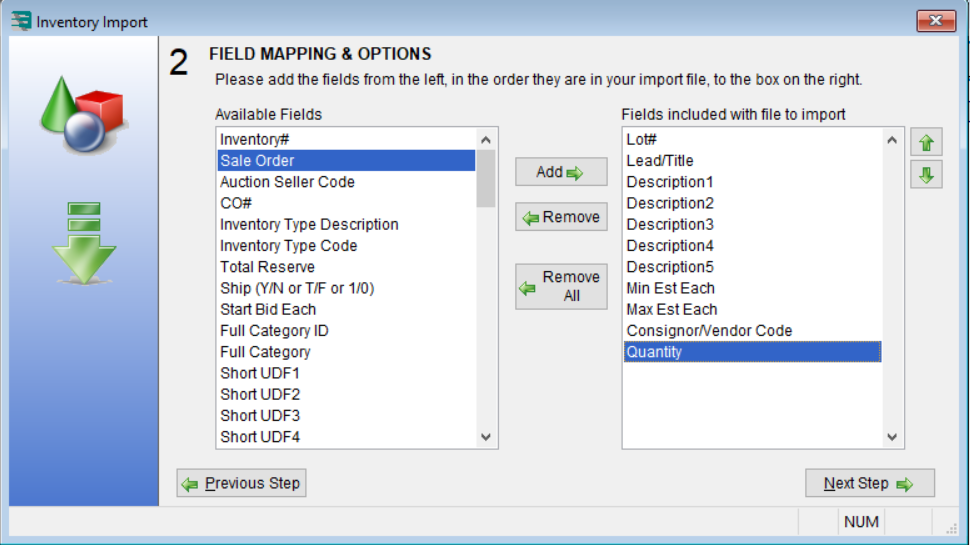Return to Previous Step

point(241,484)
